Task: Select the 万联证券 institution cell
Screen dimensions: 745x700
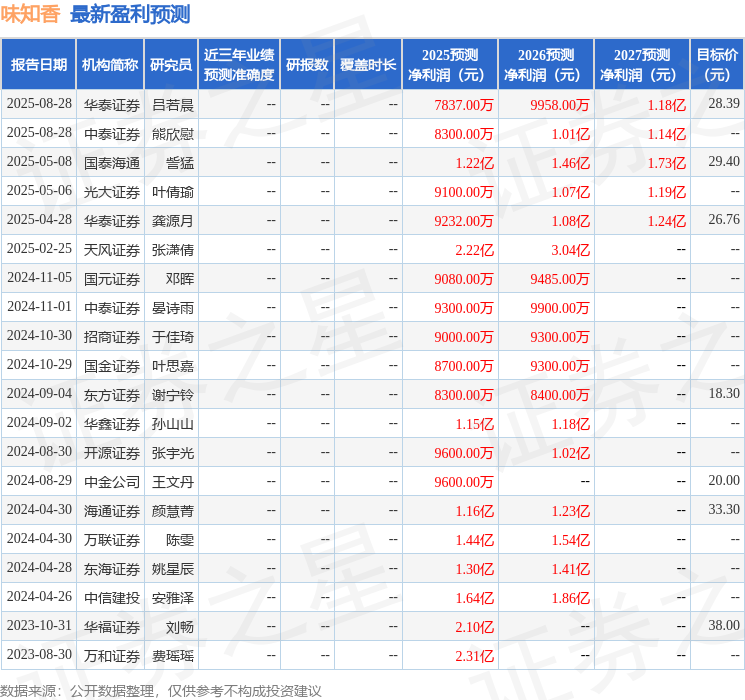Action: (112, 540)
